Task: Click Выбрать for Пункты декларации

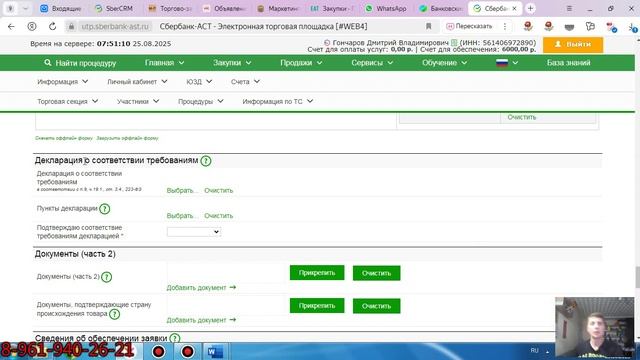Action: pyautogui.click(x=182, y=216)
